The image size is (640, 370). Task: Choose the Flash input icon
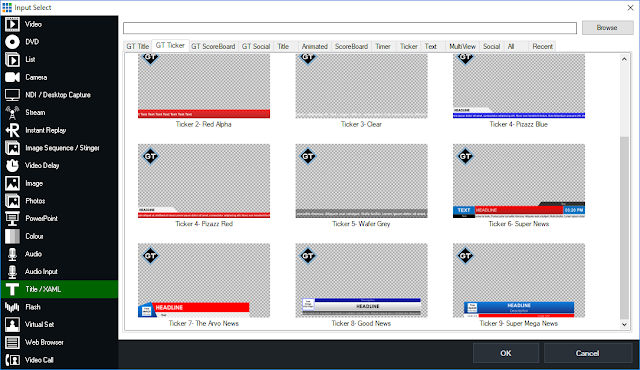coord(12,307)
